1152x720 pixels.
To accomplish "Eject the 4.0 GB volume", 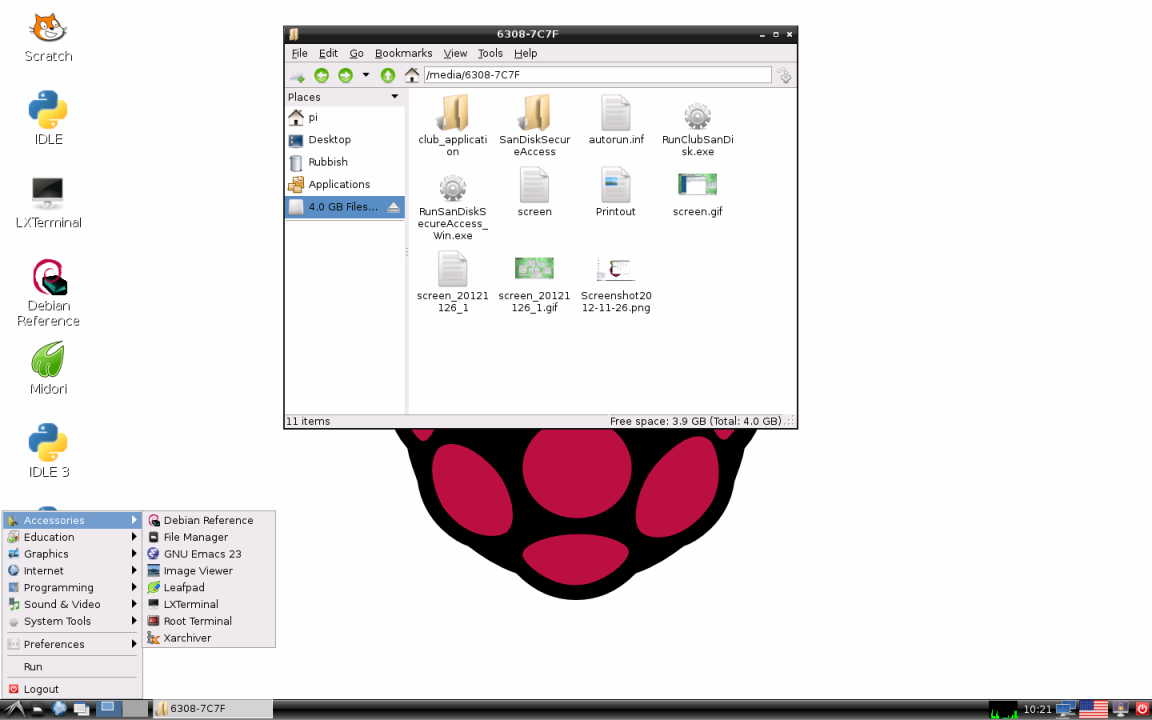I will [394, 207].
